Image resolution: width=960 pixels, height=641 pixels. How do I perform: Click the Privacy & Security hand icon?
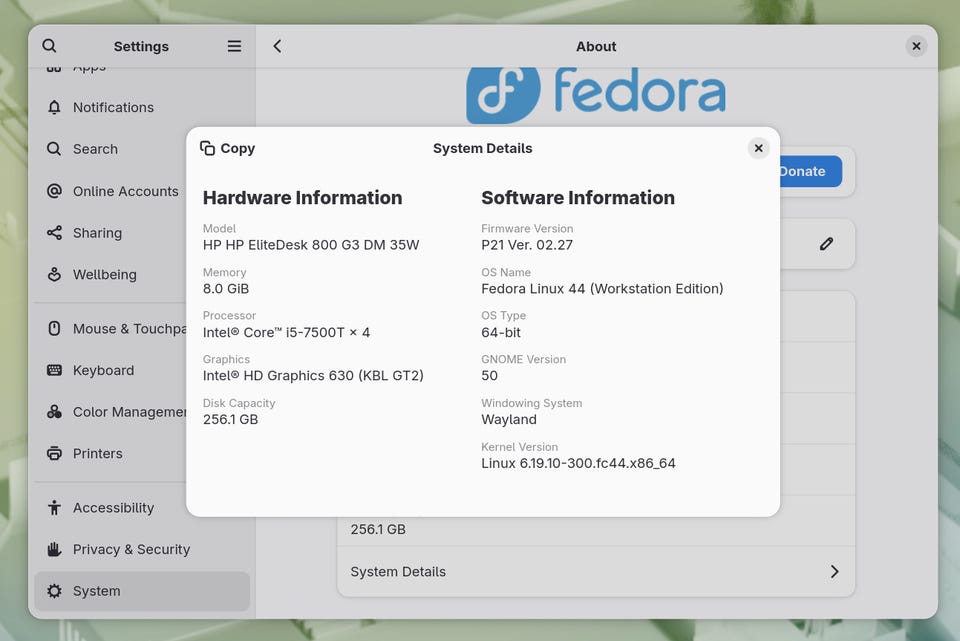coord(54,549)
